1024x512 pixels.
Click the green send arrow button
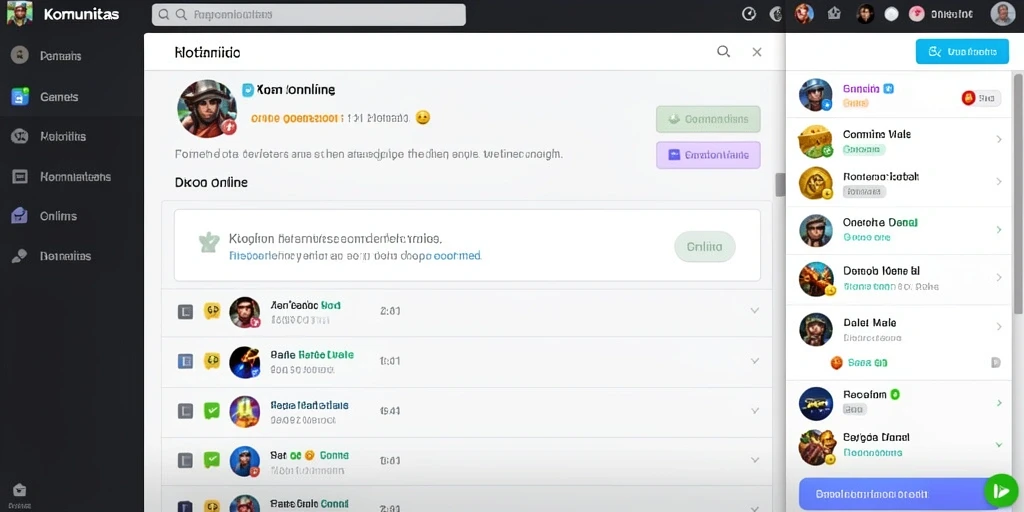(1000, 490)
